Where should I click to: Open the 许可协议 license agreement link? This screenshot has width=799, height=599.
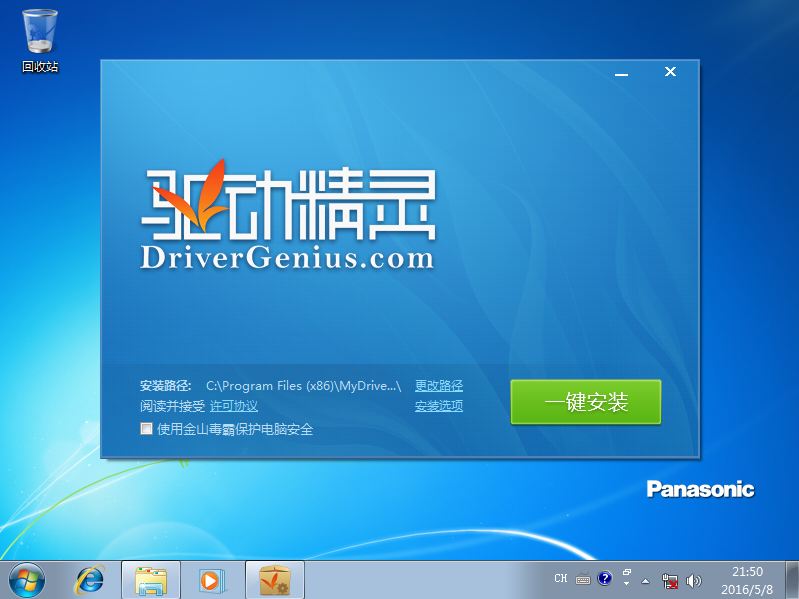[x=234, y=406]
